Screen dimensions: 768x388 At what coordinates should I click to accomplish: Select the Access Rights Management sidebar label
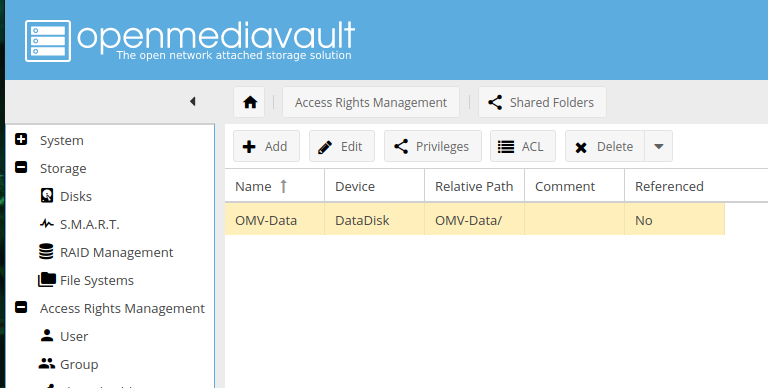tap(122, 308)
